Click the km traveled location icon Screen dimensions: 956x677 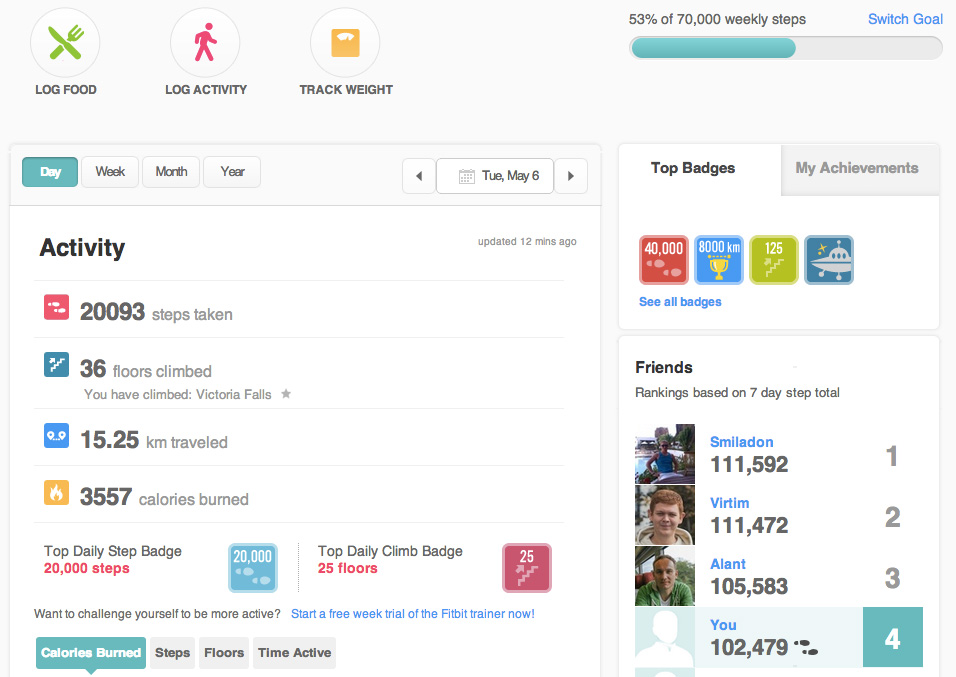point(56,435)
